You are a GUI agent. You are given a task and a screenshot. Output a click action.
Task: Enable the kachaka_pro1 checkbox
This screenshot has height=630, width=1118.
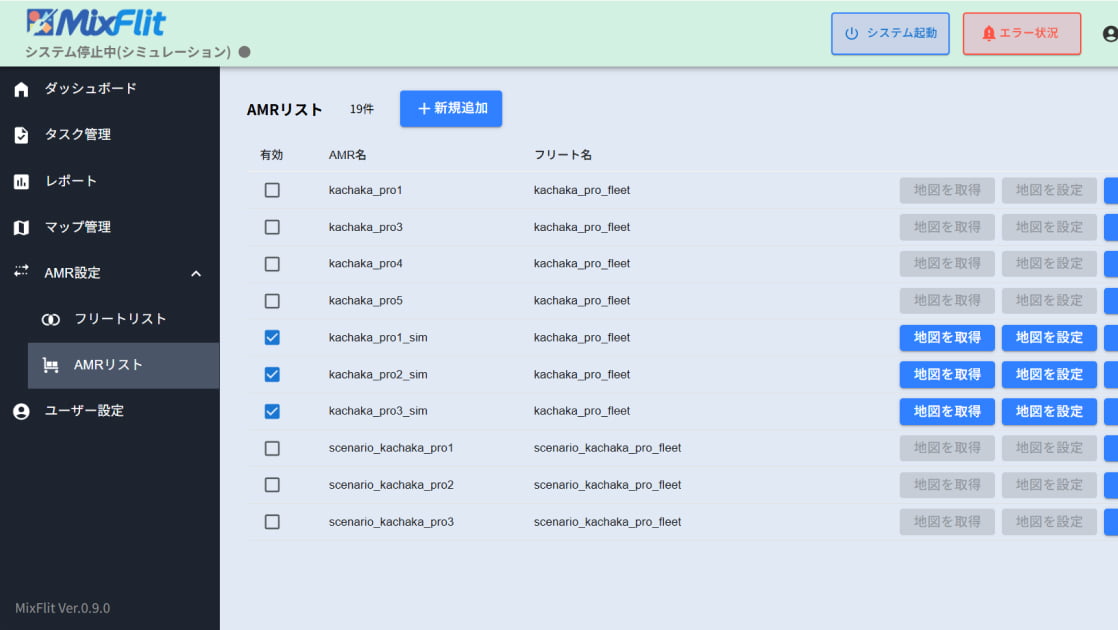click(x=272, y=190)
